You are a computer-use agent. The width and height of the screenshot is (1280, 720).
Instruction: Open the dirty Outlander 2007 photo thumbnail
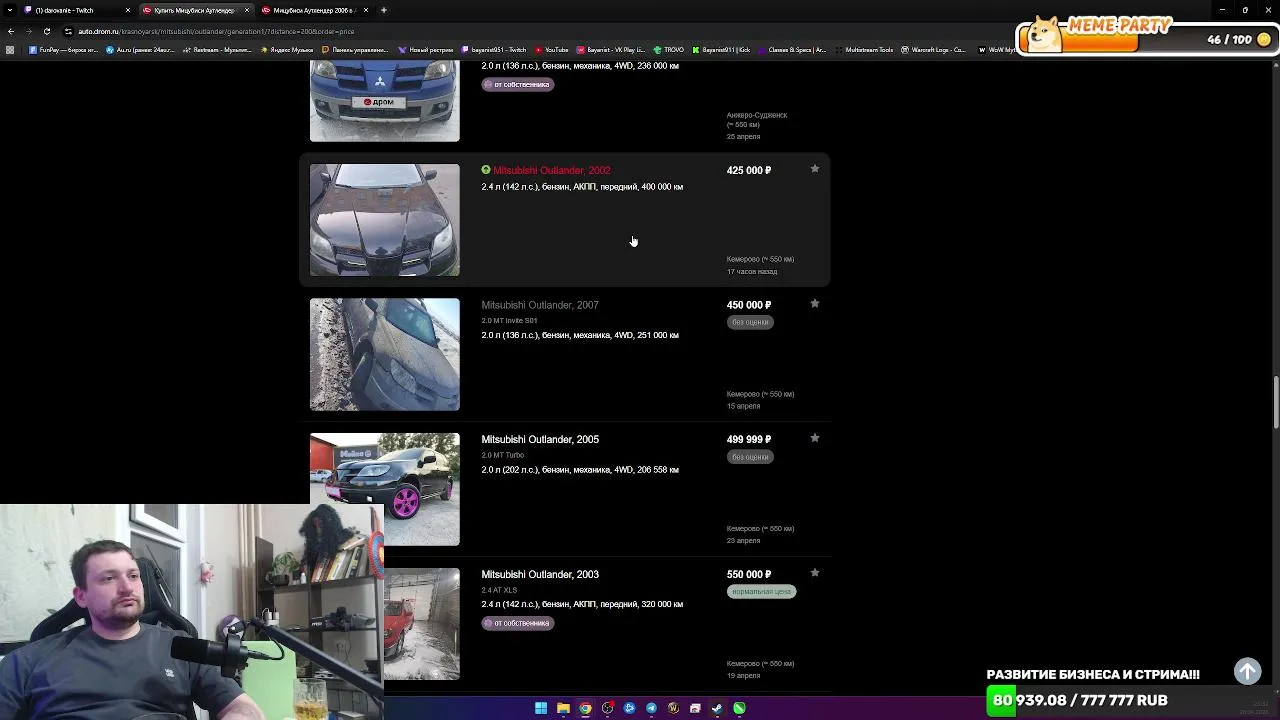(x=385, y=354)
